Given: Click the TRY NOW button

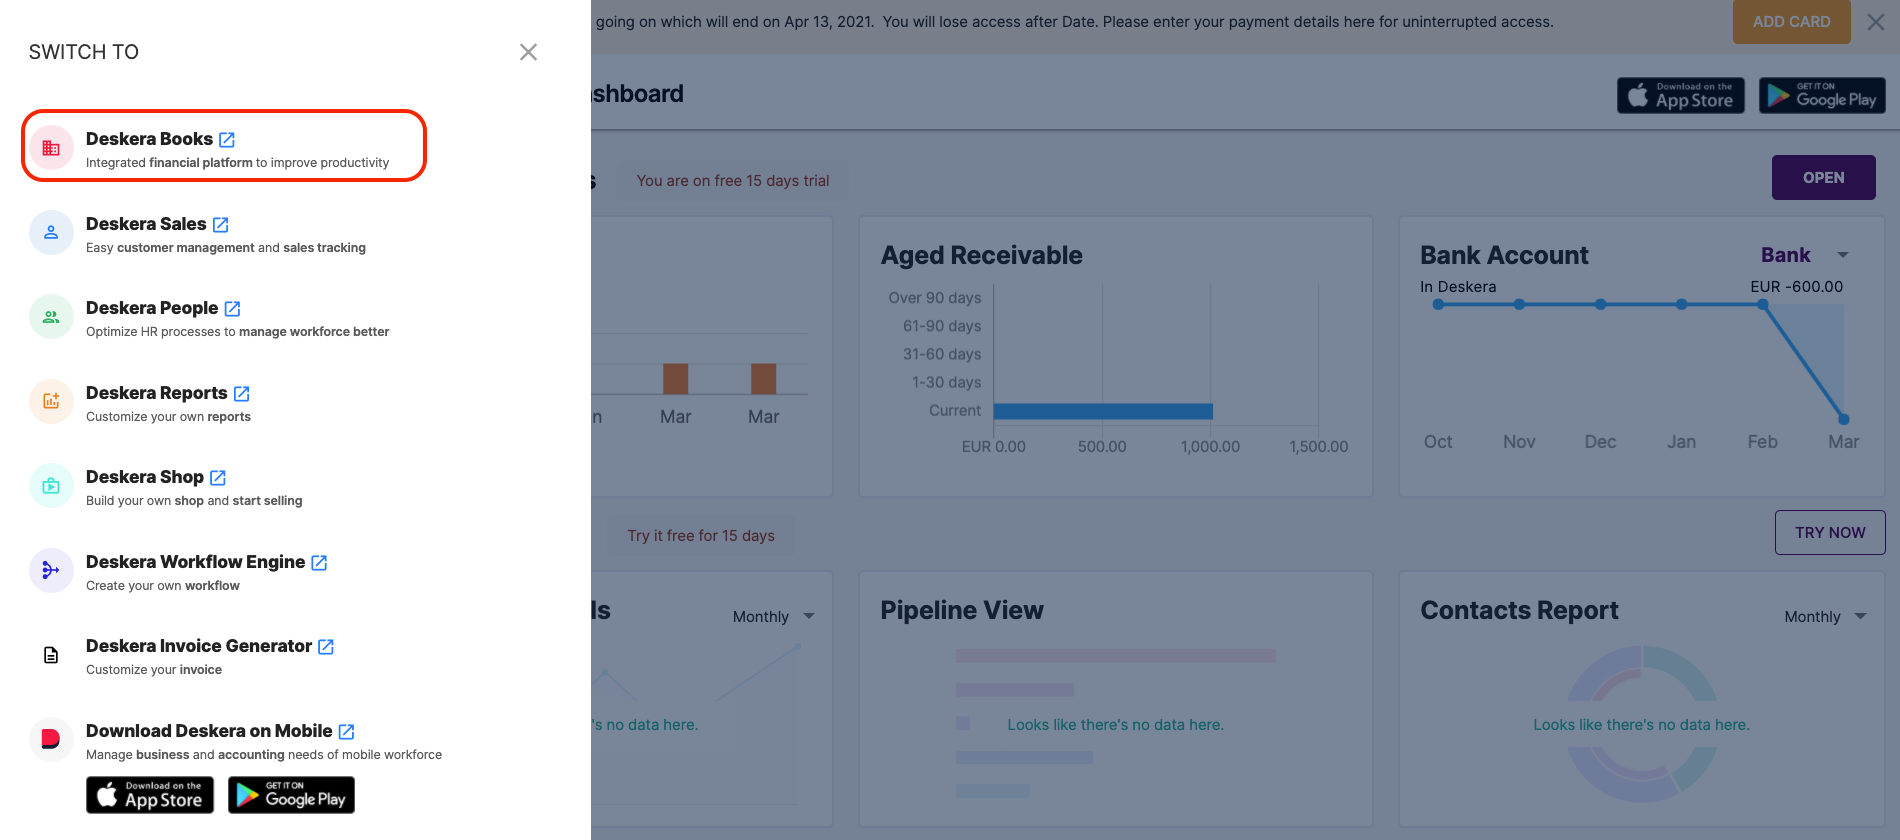Looking at the screenshot, I should pyautogui.click(x=1830, y=532).
